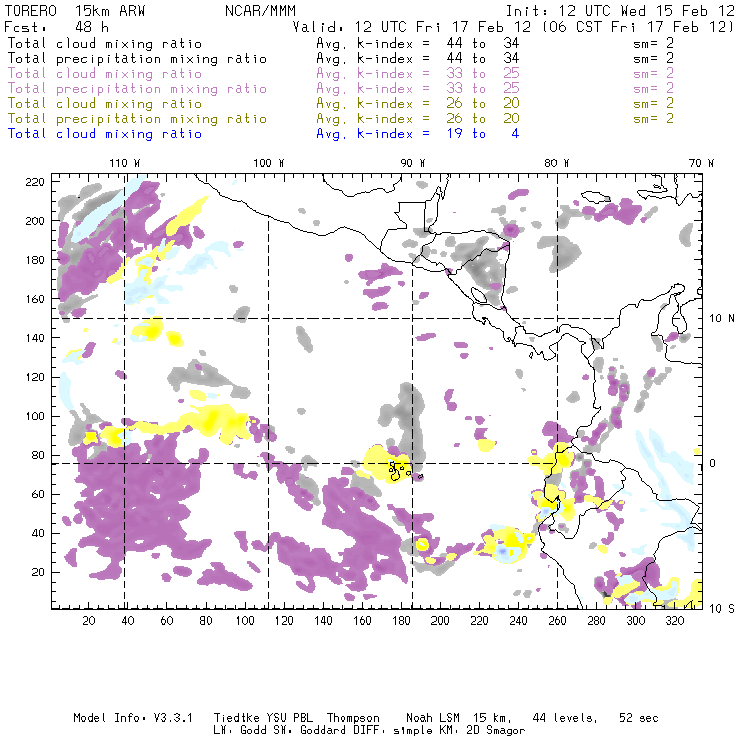The height and width of the screenshot is (740, 740).
Task: Select "120" on the bottom horizontal axis
Action: pos(284,621)
